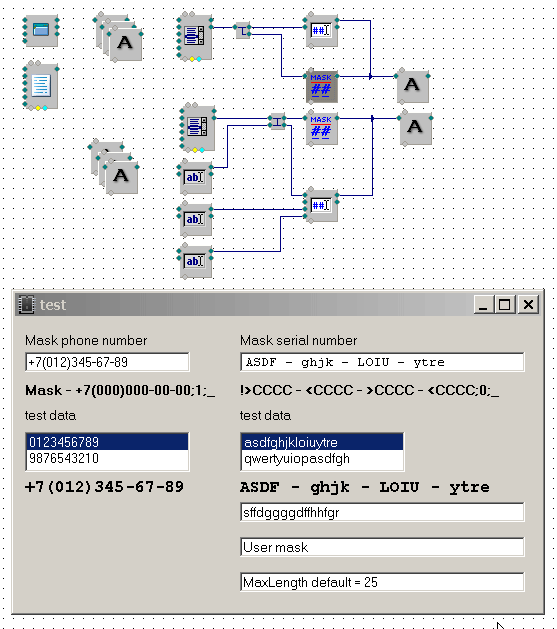Click the User mask input field
The image size is (557, 629).
(x=382, y=547)
